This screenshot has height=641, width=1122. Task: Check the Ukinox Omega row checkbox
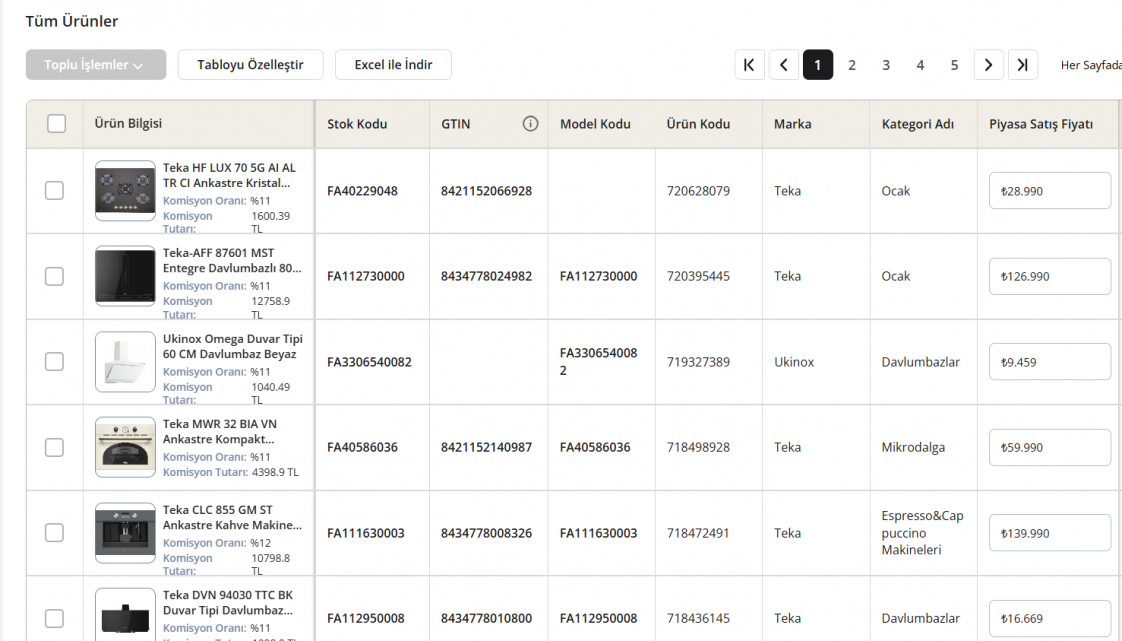pyautogui.click(x=55, y=361)
